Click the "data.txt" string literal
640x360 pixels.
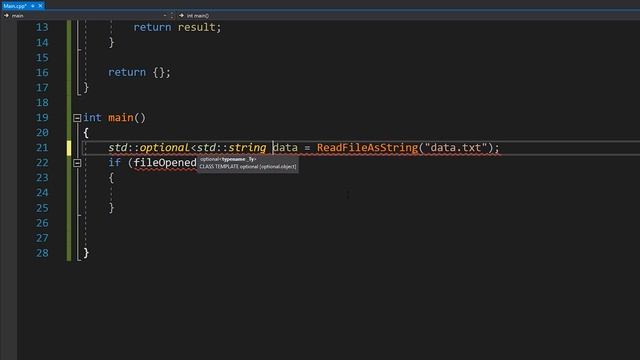coord(456,148)
